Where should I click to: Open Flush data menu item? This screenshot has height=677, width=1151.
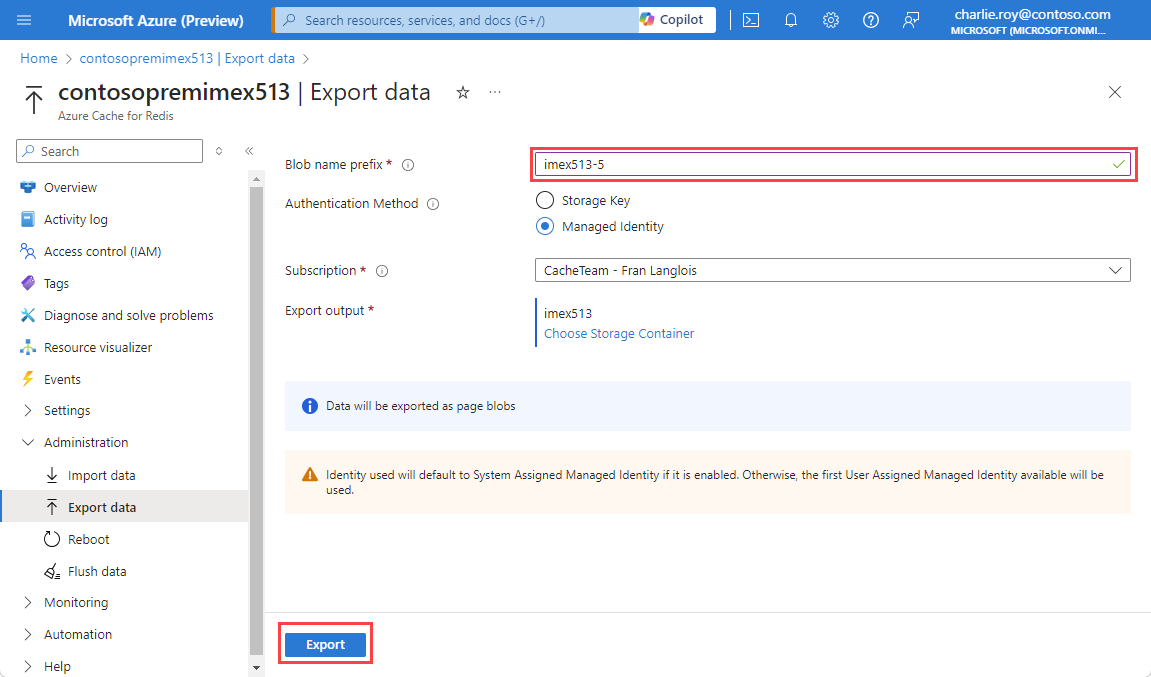tap(97, 571)
